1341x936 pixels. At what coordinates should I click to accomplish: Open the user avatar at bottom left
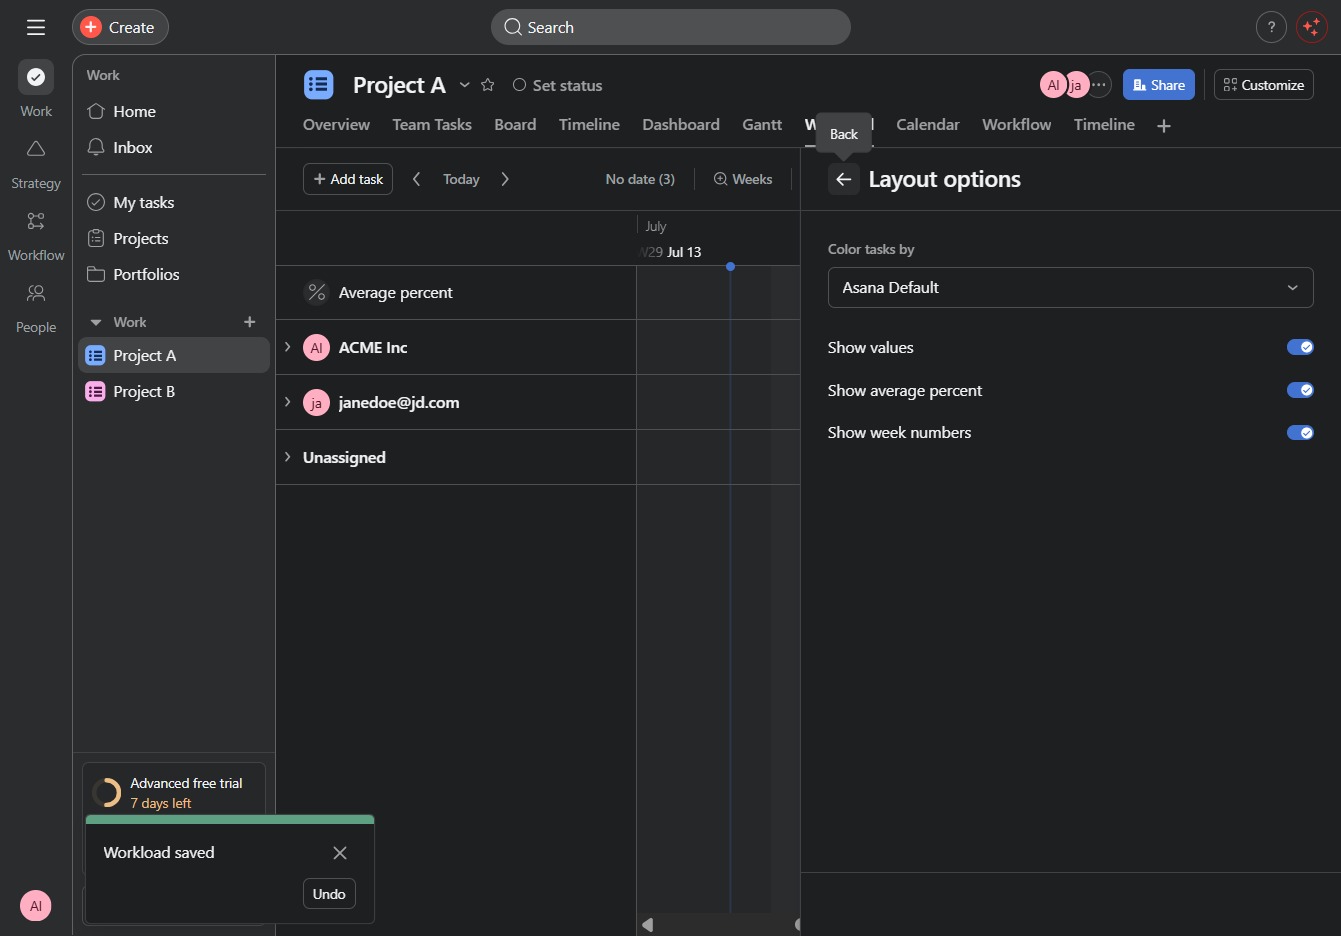(36, 906)
